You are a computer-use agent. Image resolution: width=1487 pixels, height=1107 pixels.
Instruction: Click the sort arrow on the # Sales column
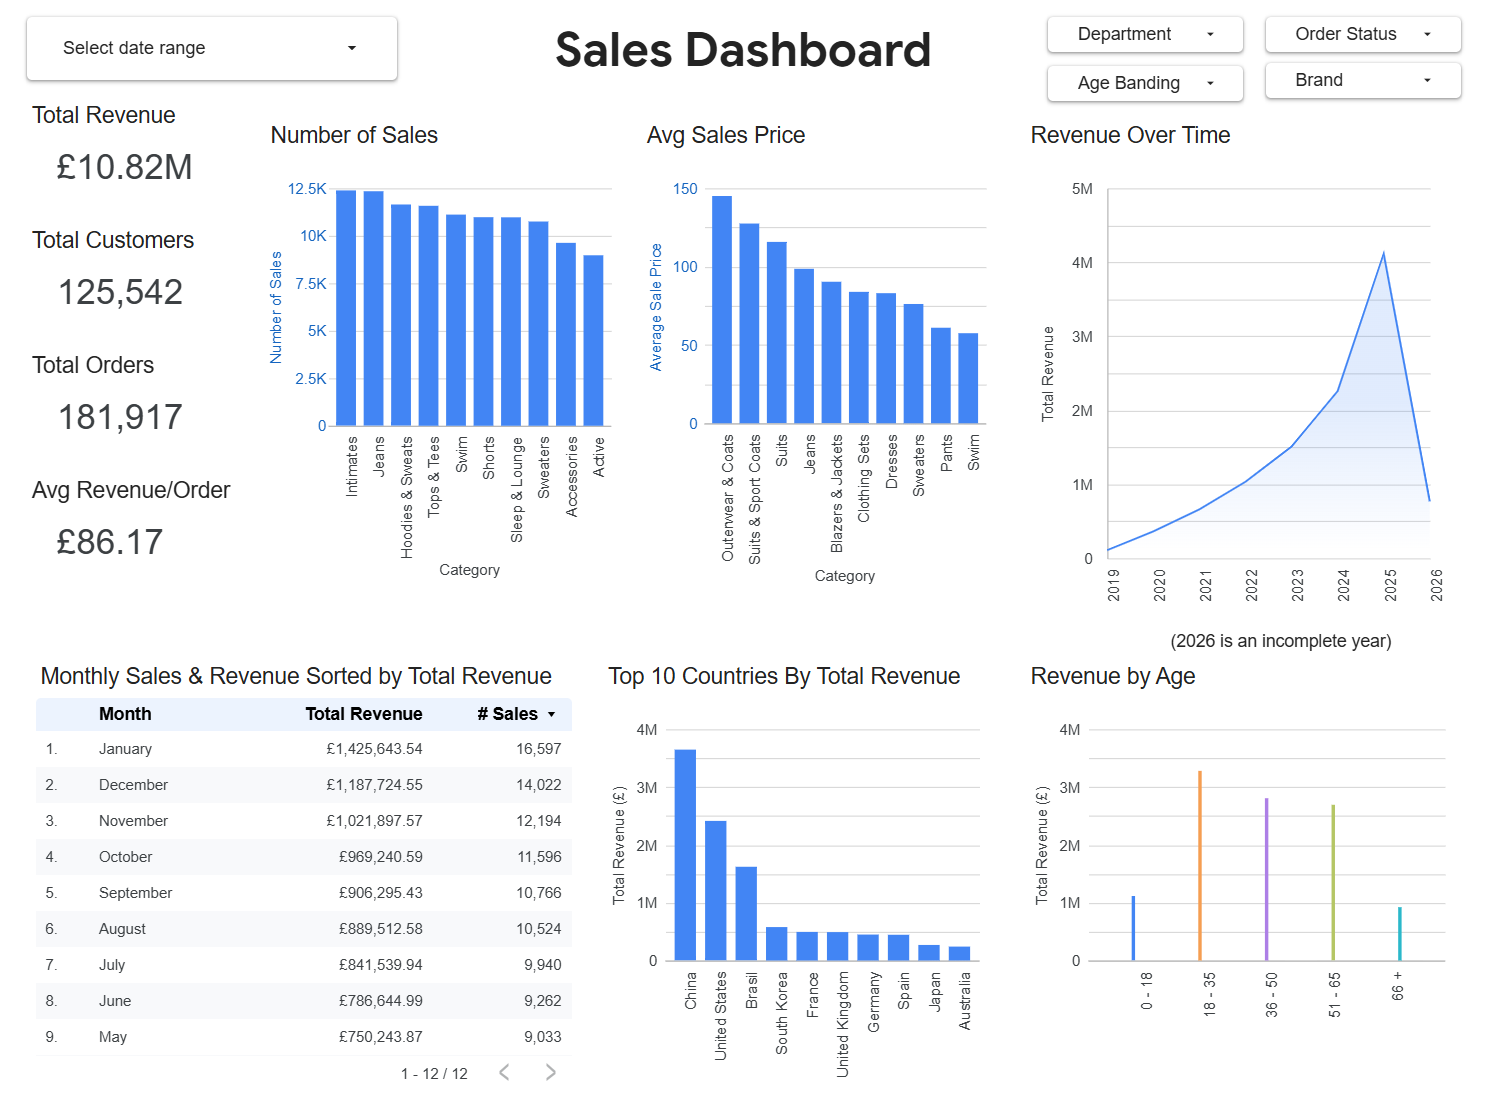tap(550, 714)
